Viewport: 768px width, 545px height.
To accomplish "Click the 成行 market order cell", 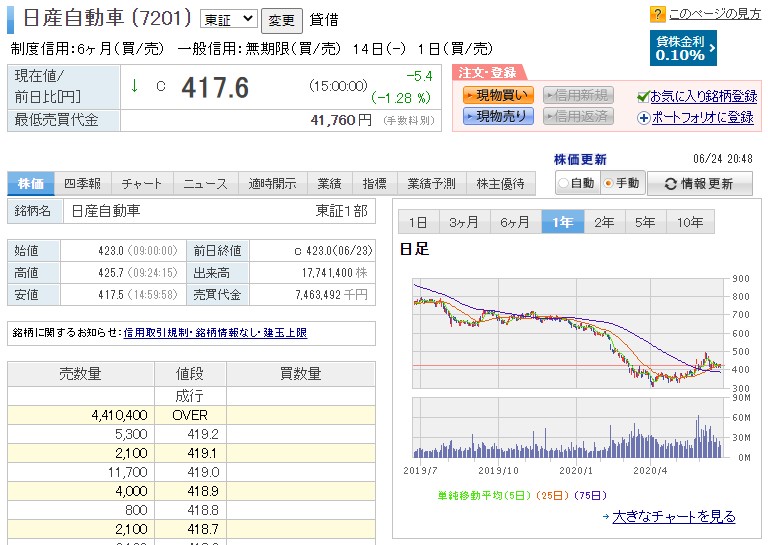I will pos(190,396).
